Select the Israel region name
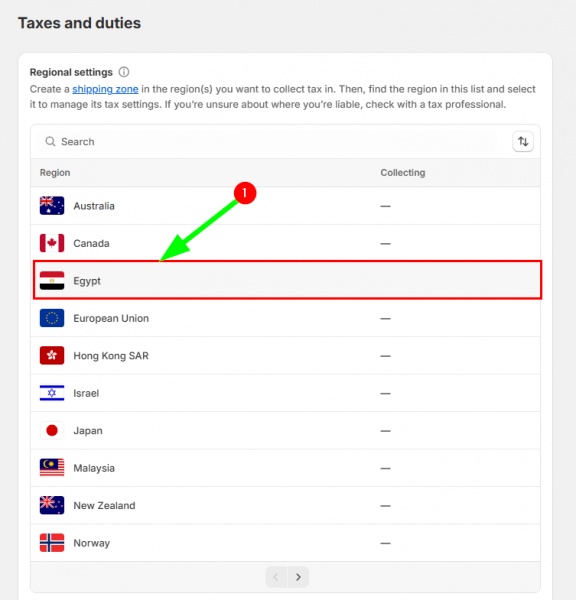 (86, 393)
